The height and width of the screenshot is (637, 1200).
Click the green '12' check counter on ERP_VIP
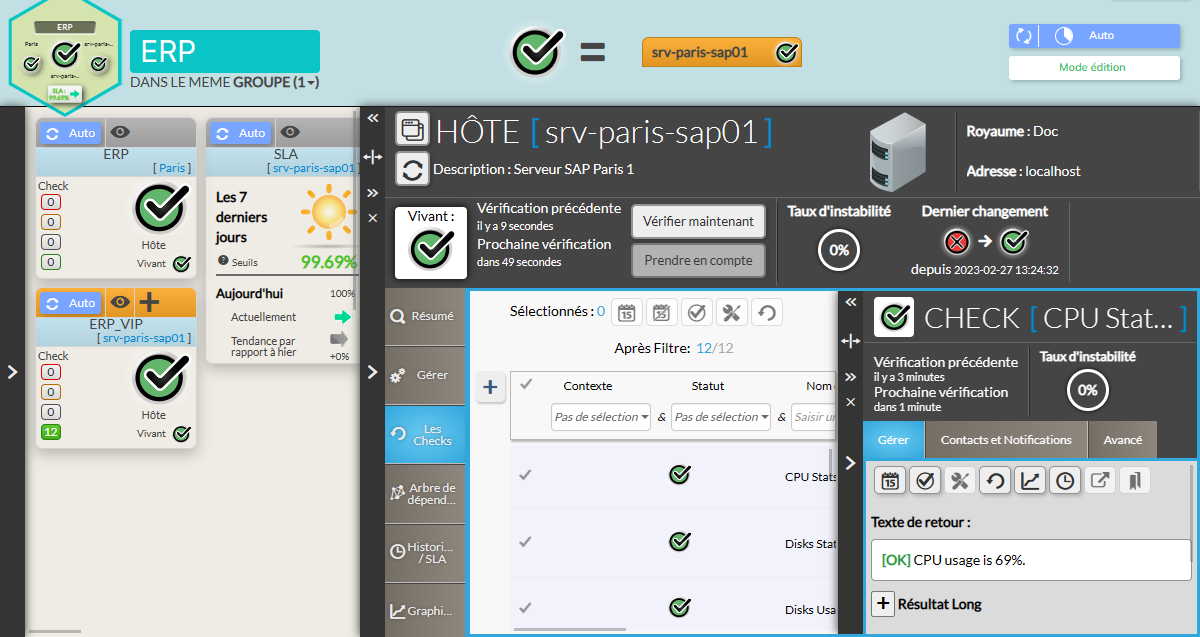pyautogui.click(x=51, y=432)
